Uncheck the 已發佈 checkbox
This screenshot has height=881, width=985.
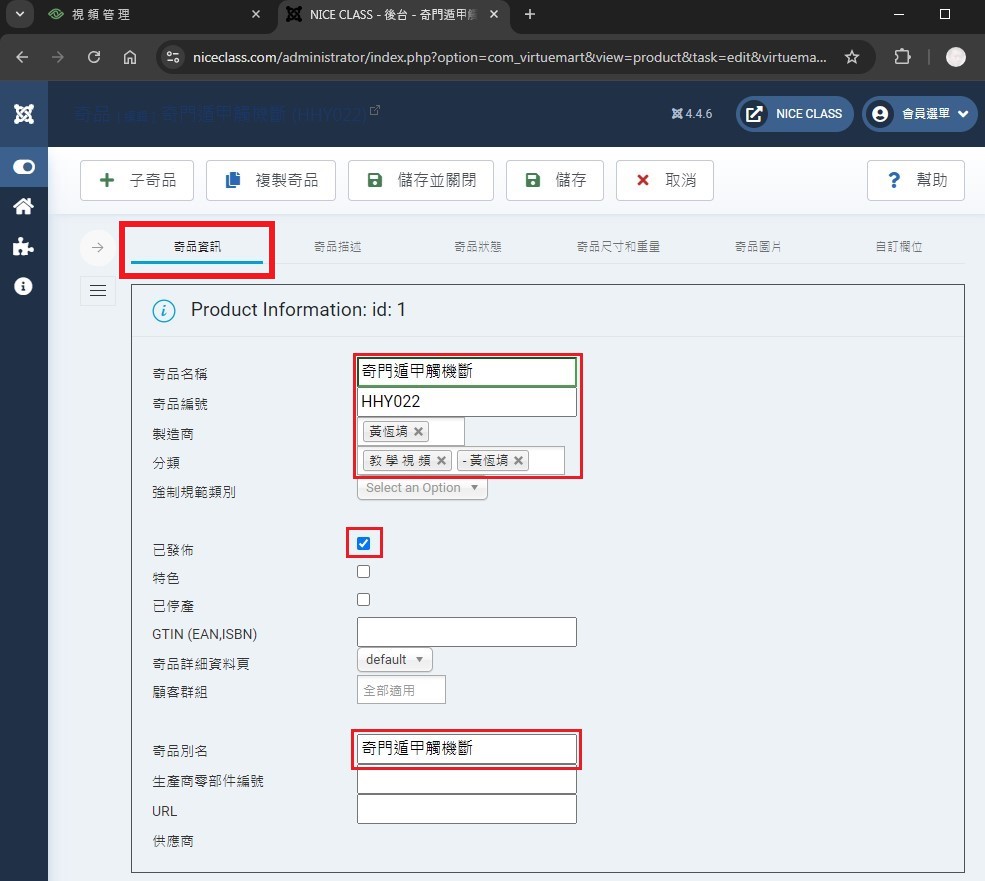pyautogui.click(x=363, y=544)
